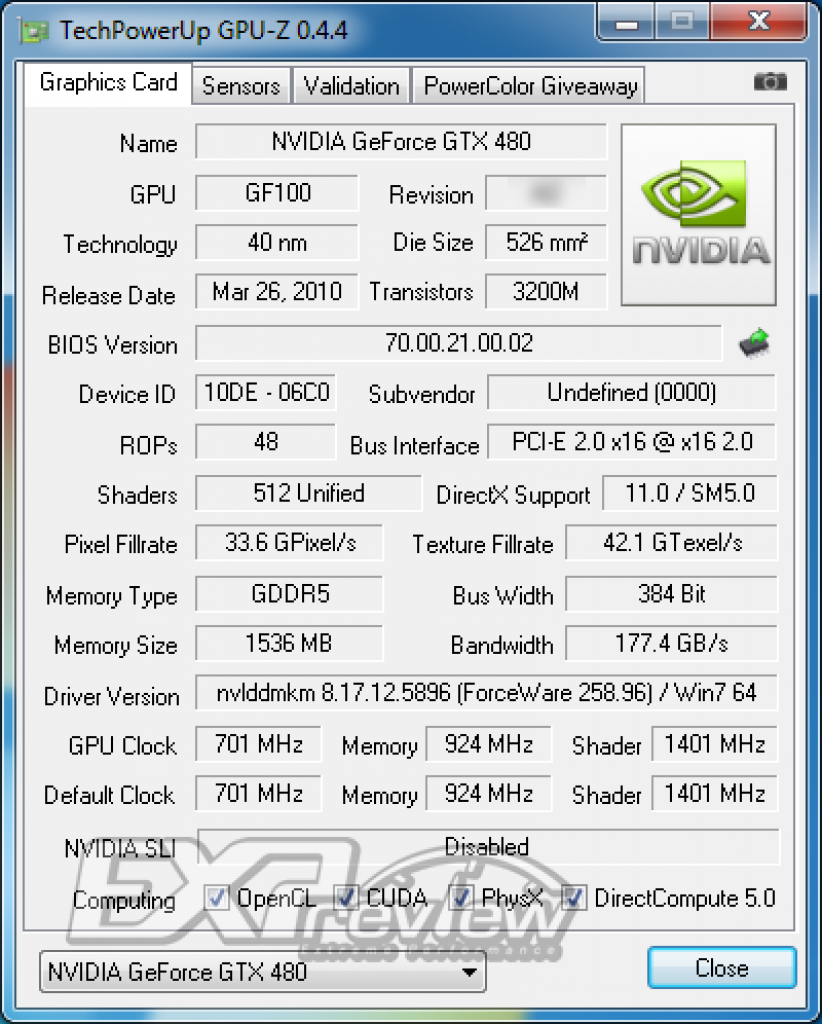
Task: Click the Texture Fillrate field 42.1 GTexel/s
Action: pyautogui.click(x=672, y=543)
